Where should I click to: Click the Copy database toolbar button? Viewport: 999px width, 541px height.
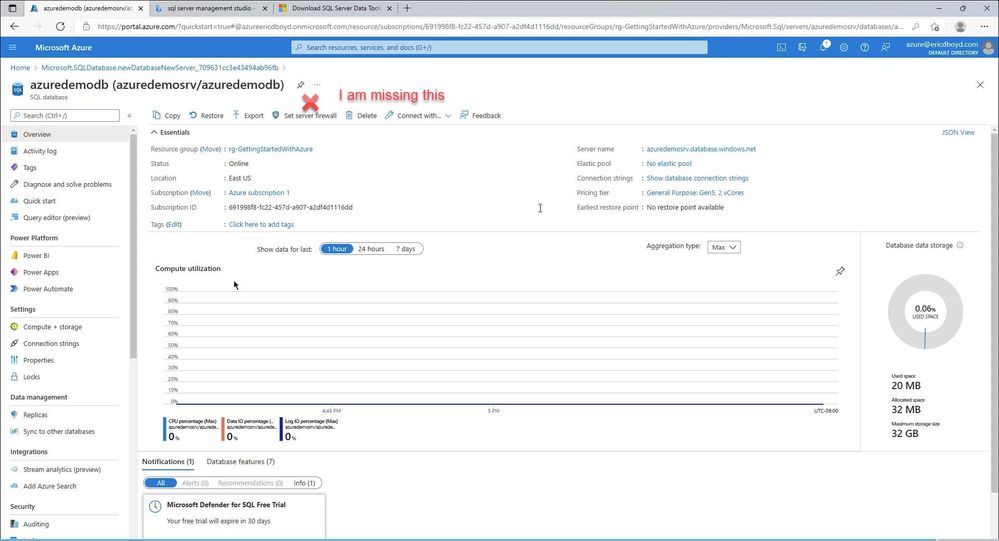(x=166, y=115)
